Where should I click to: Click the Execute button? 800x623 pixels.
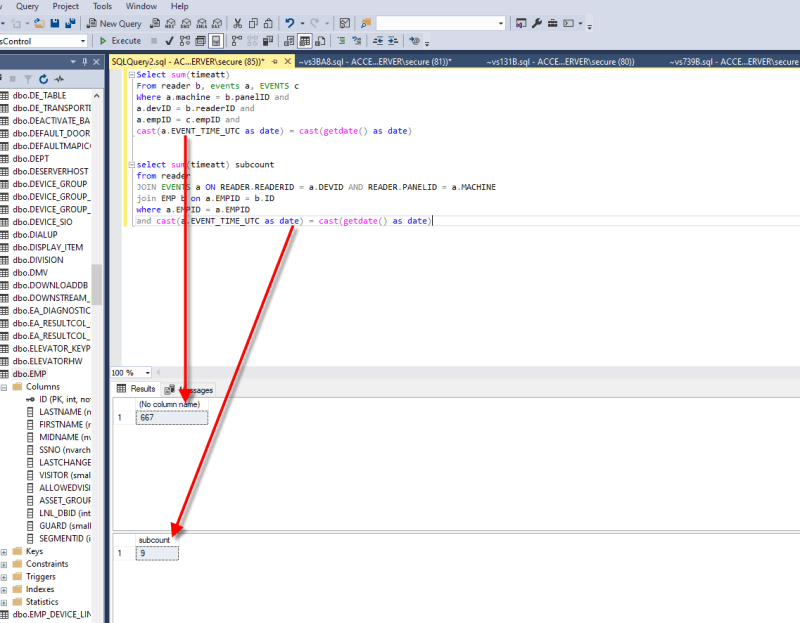pos(120,41)
